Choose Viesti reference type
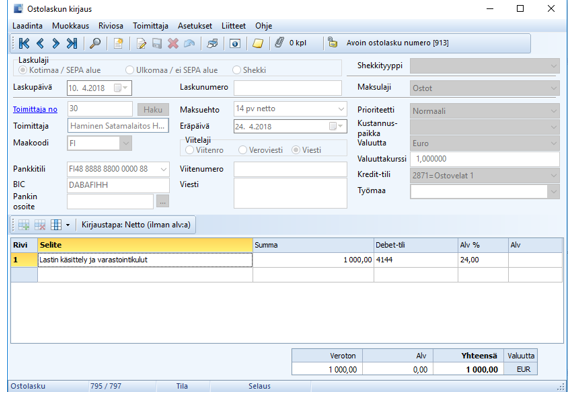This screenshot has width=570, height=399. click(296, 150)
